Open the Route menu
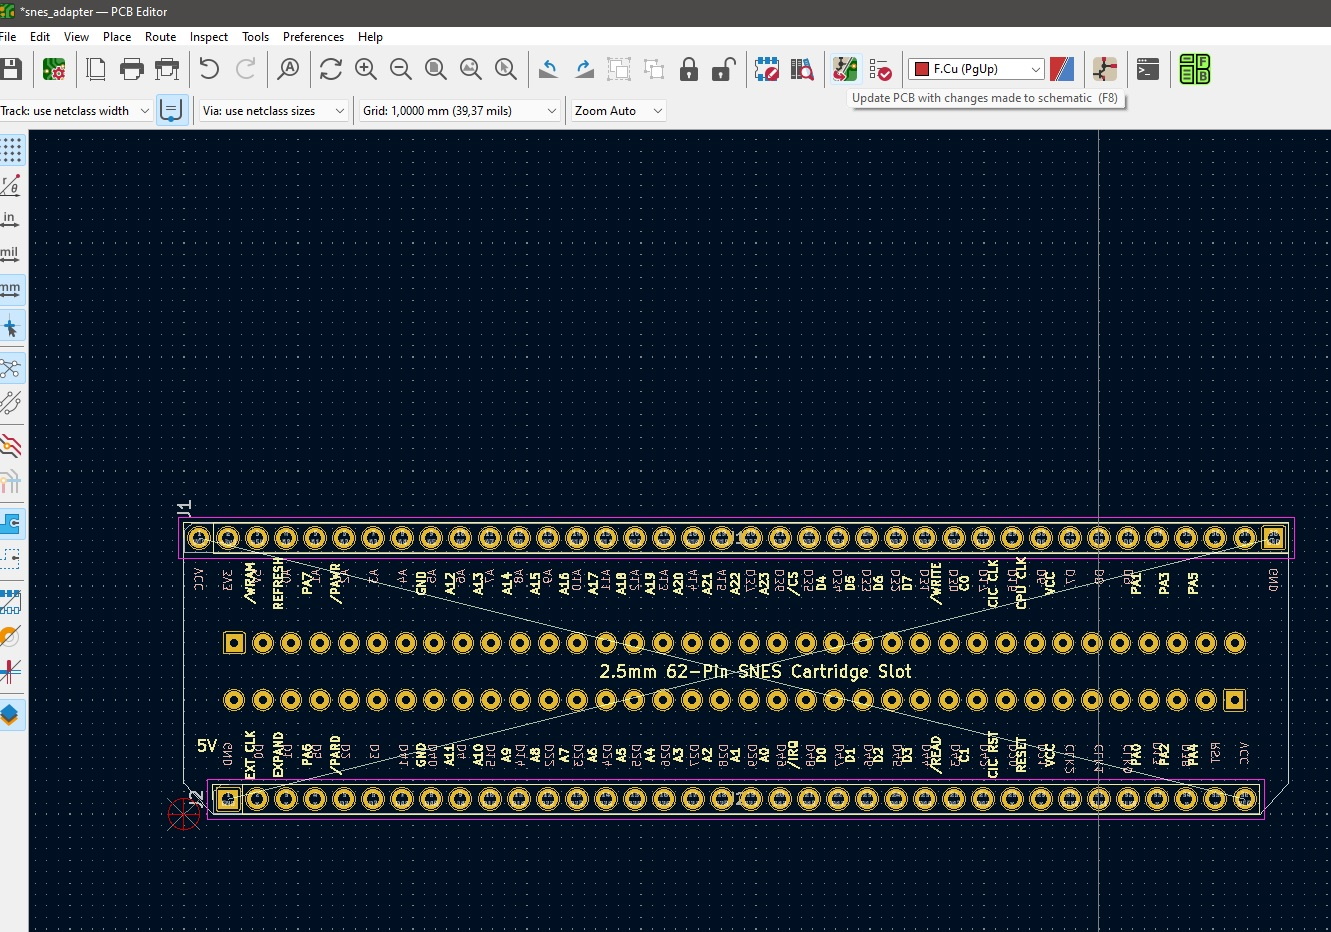This screenshot has height=932, width=1331. pyautogui.click(x=160, y=36)
